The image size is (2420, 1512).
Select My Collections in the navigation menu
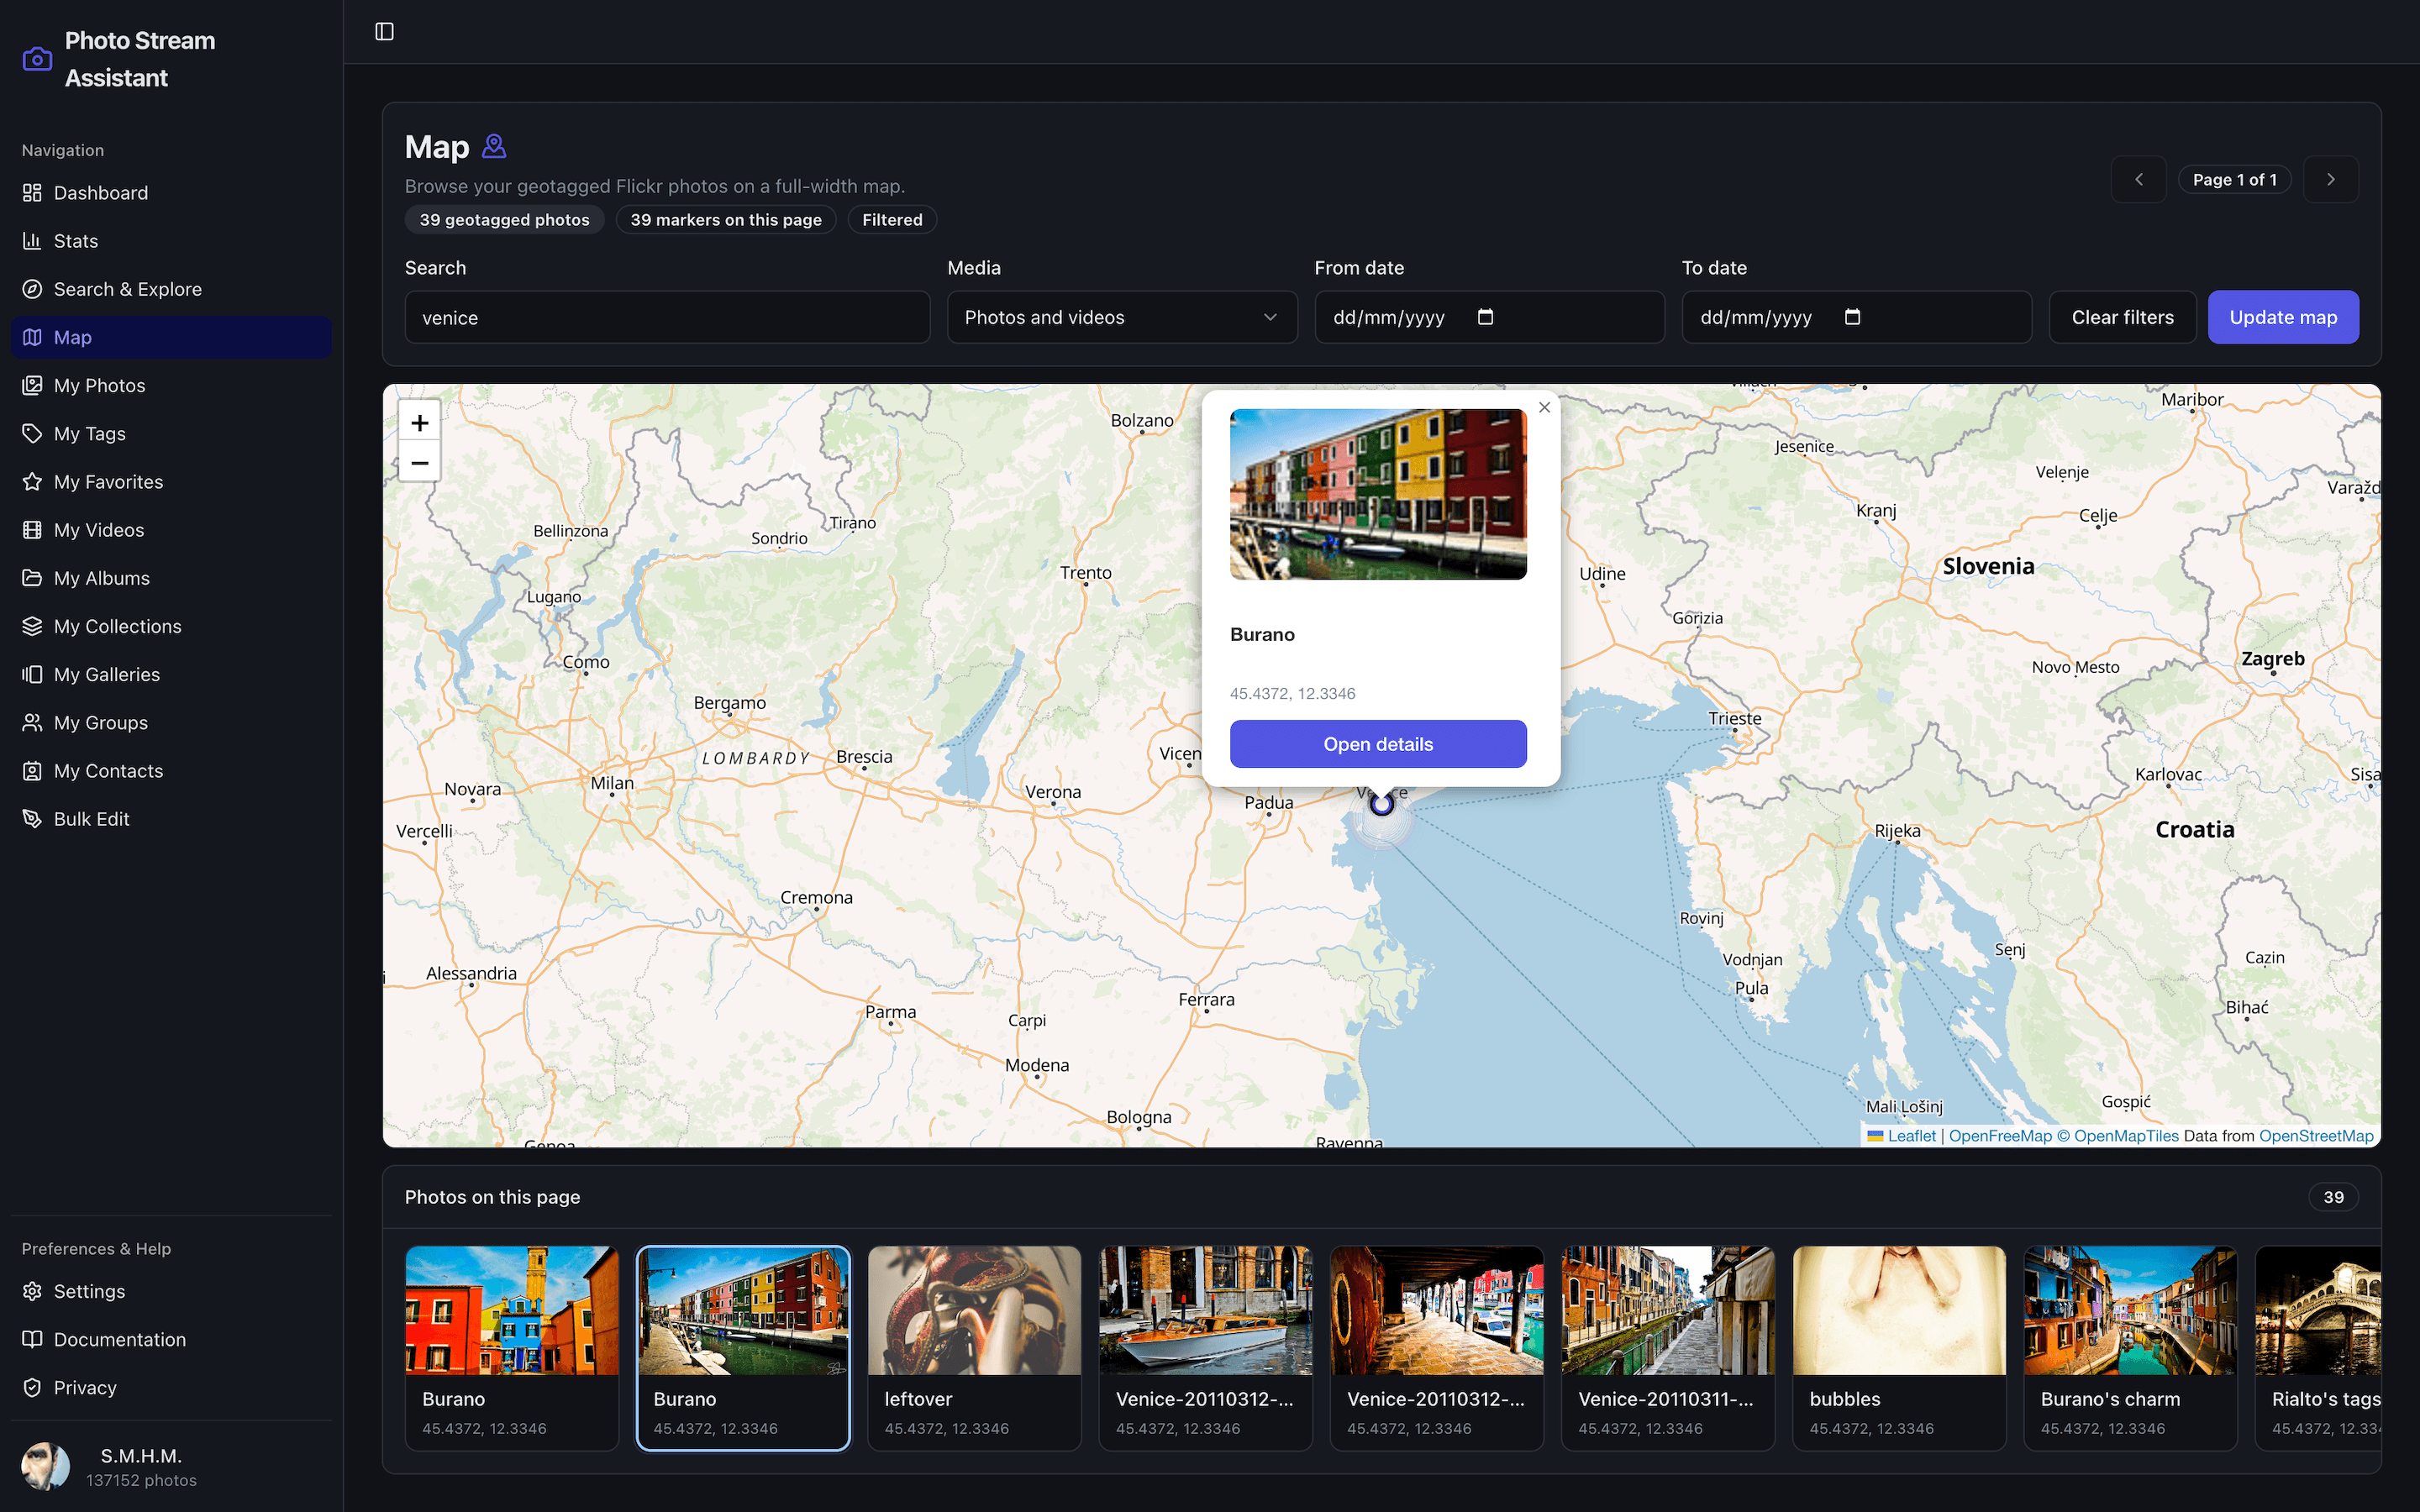[x=116, y=626]
